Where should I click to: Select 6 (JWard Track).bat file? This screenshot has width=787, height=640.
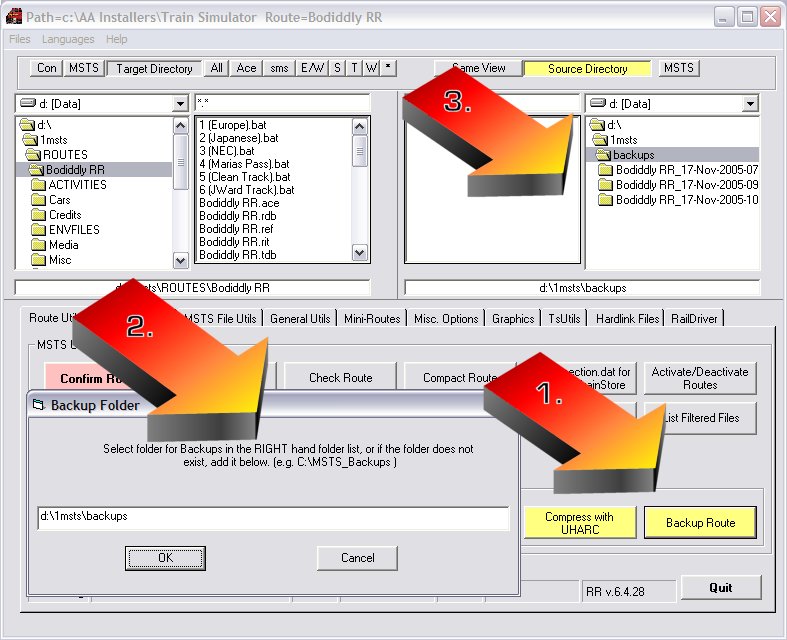point(246,190)
